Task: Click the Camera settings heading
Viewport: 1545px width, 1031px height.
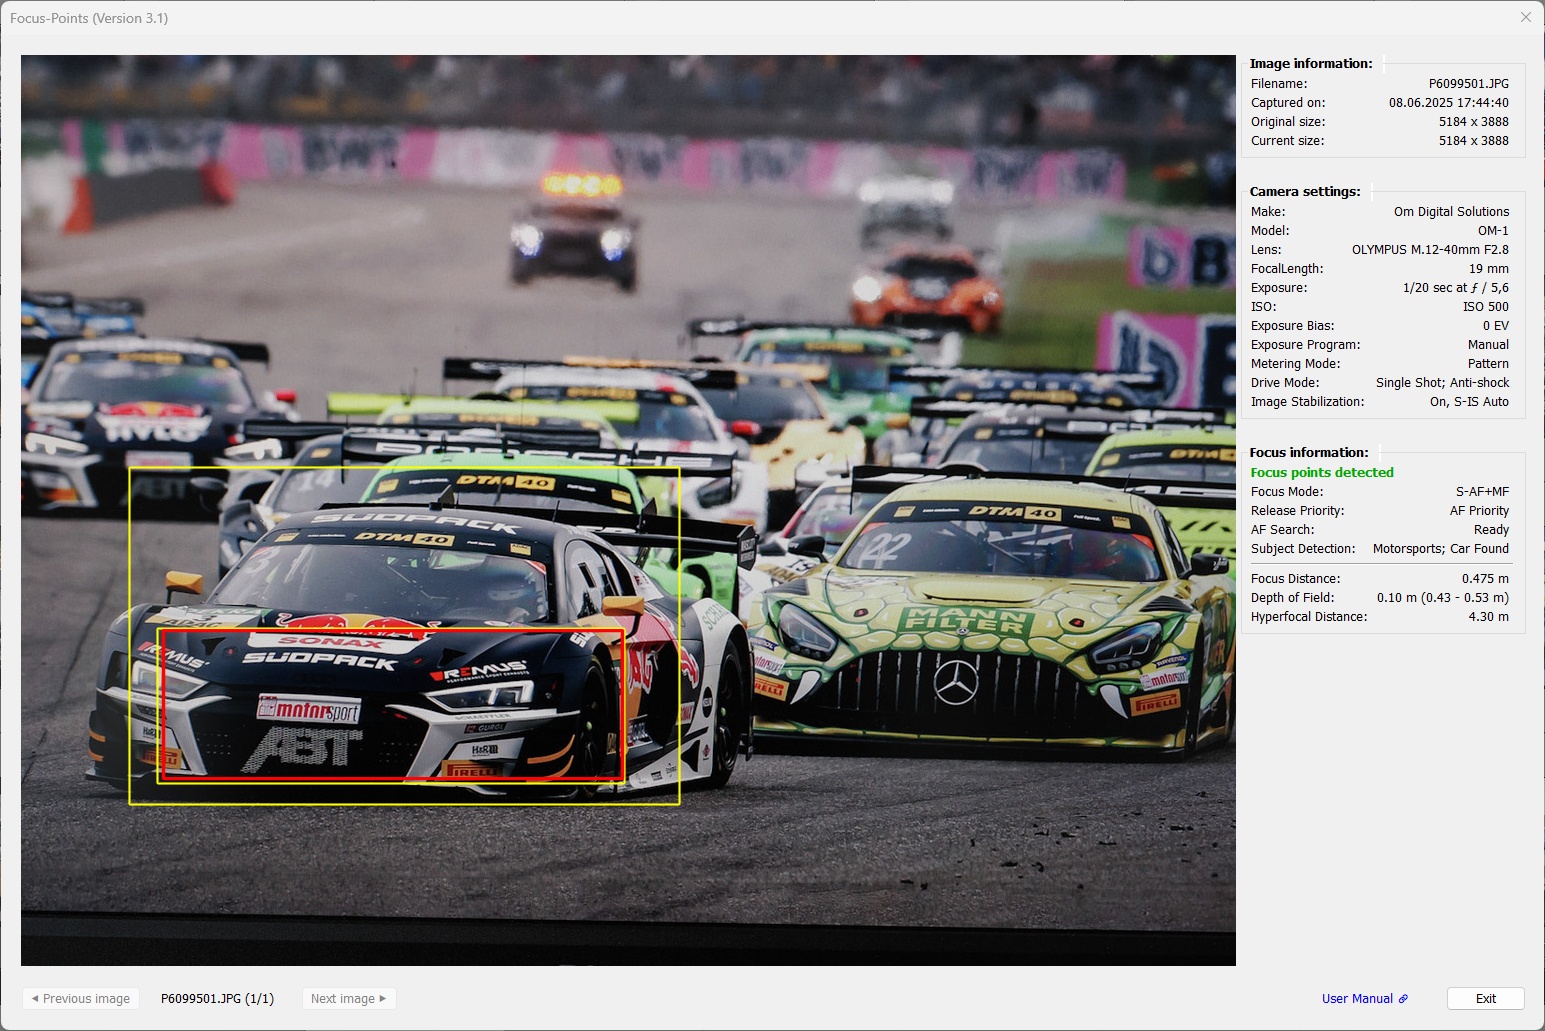Action: (1304, 191)
